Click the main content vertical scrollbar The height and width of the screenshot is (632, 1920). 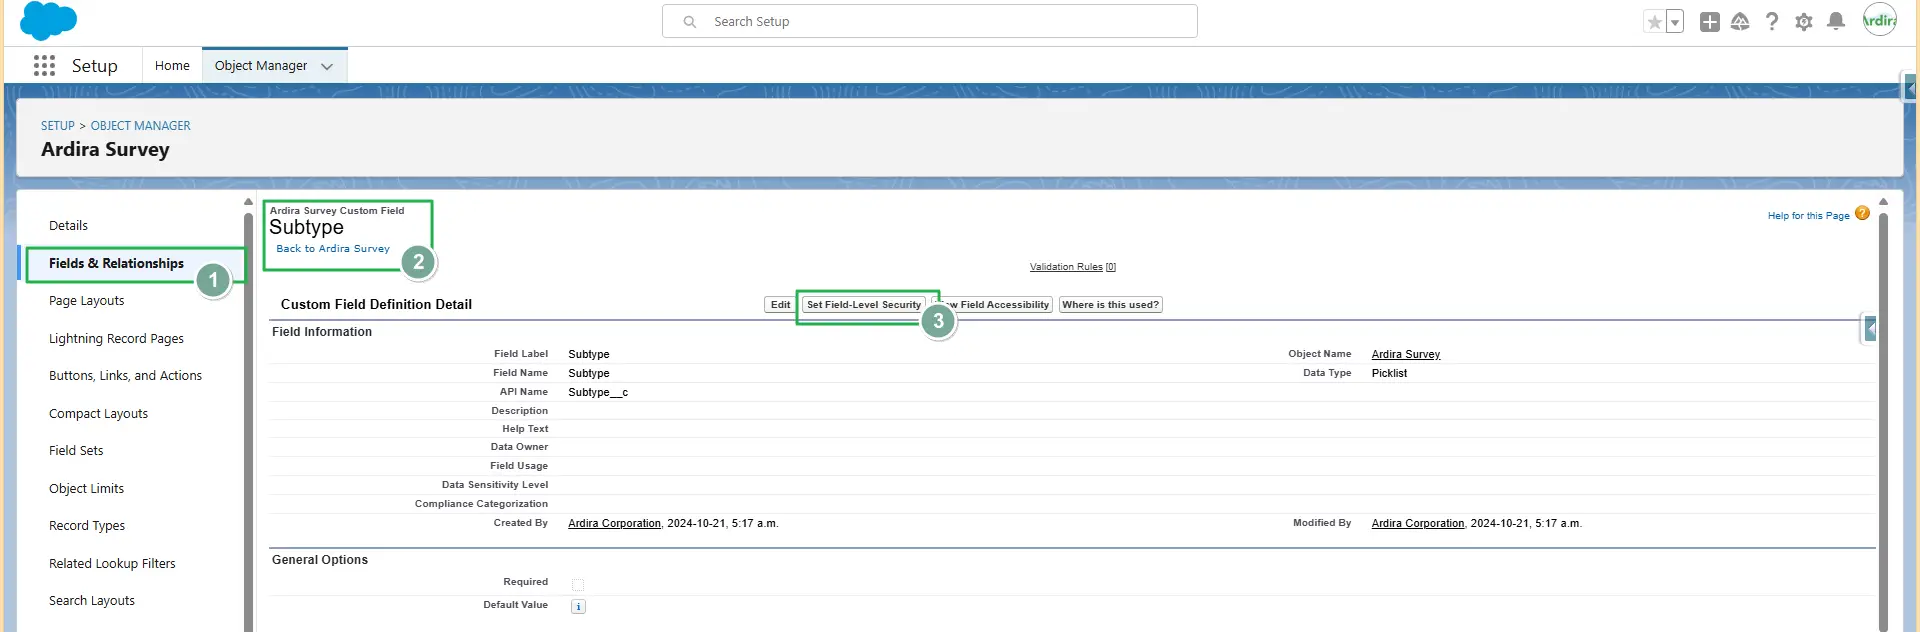[1883, 420]
